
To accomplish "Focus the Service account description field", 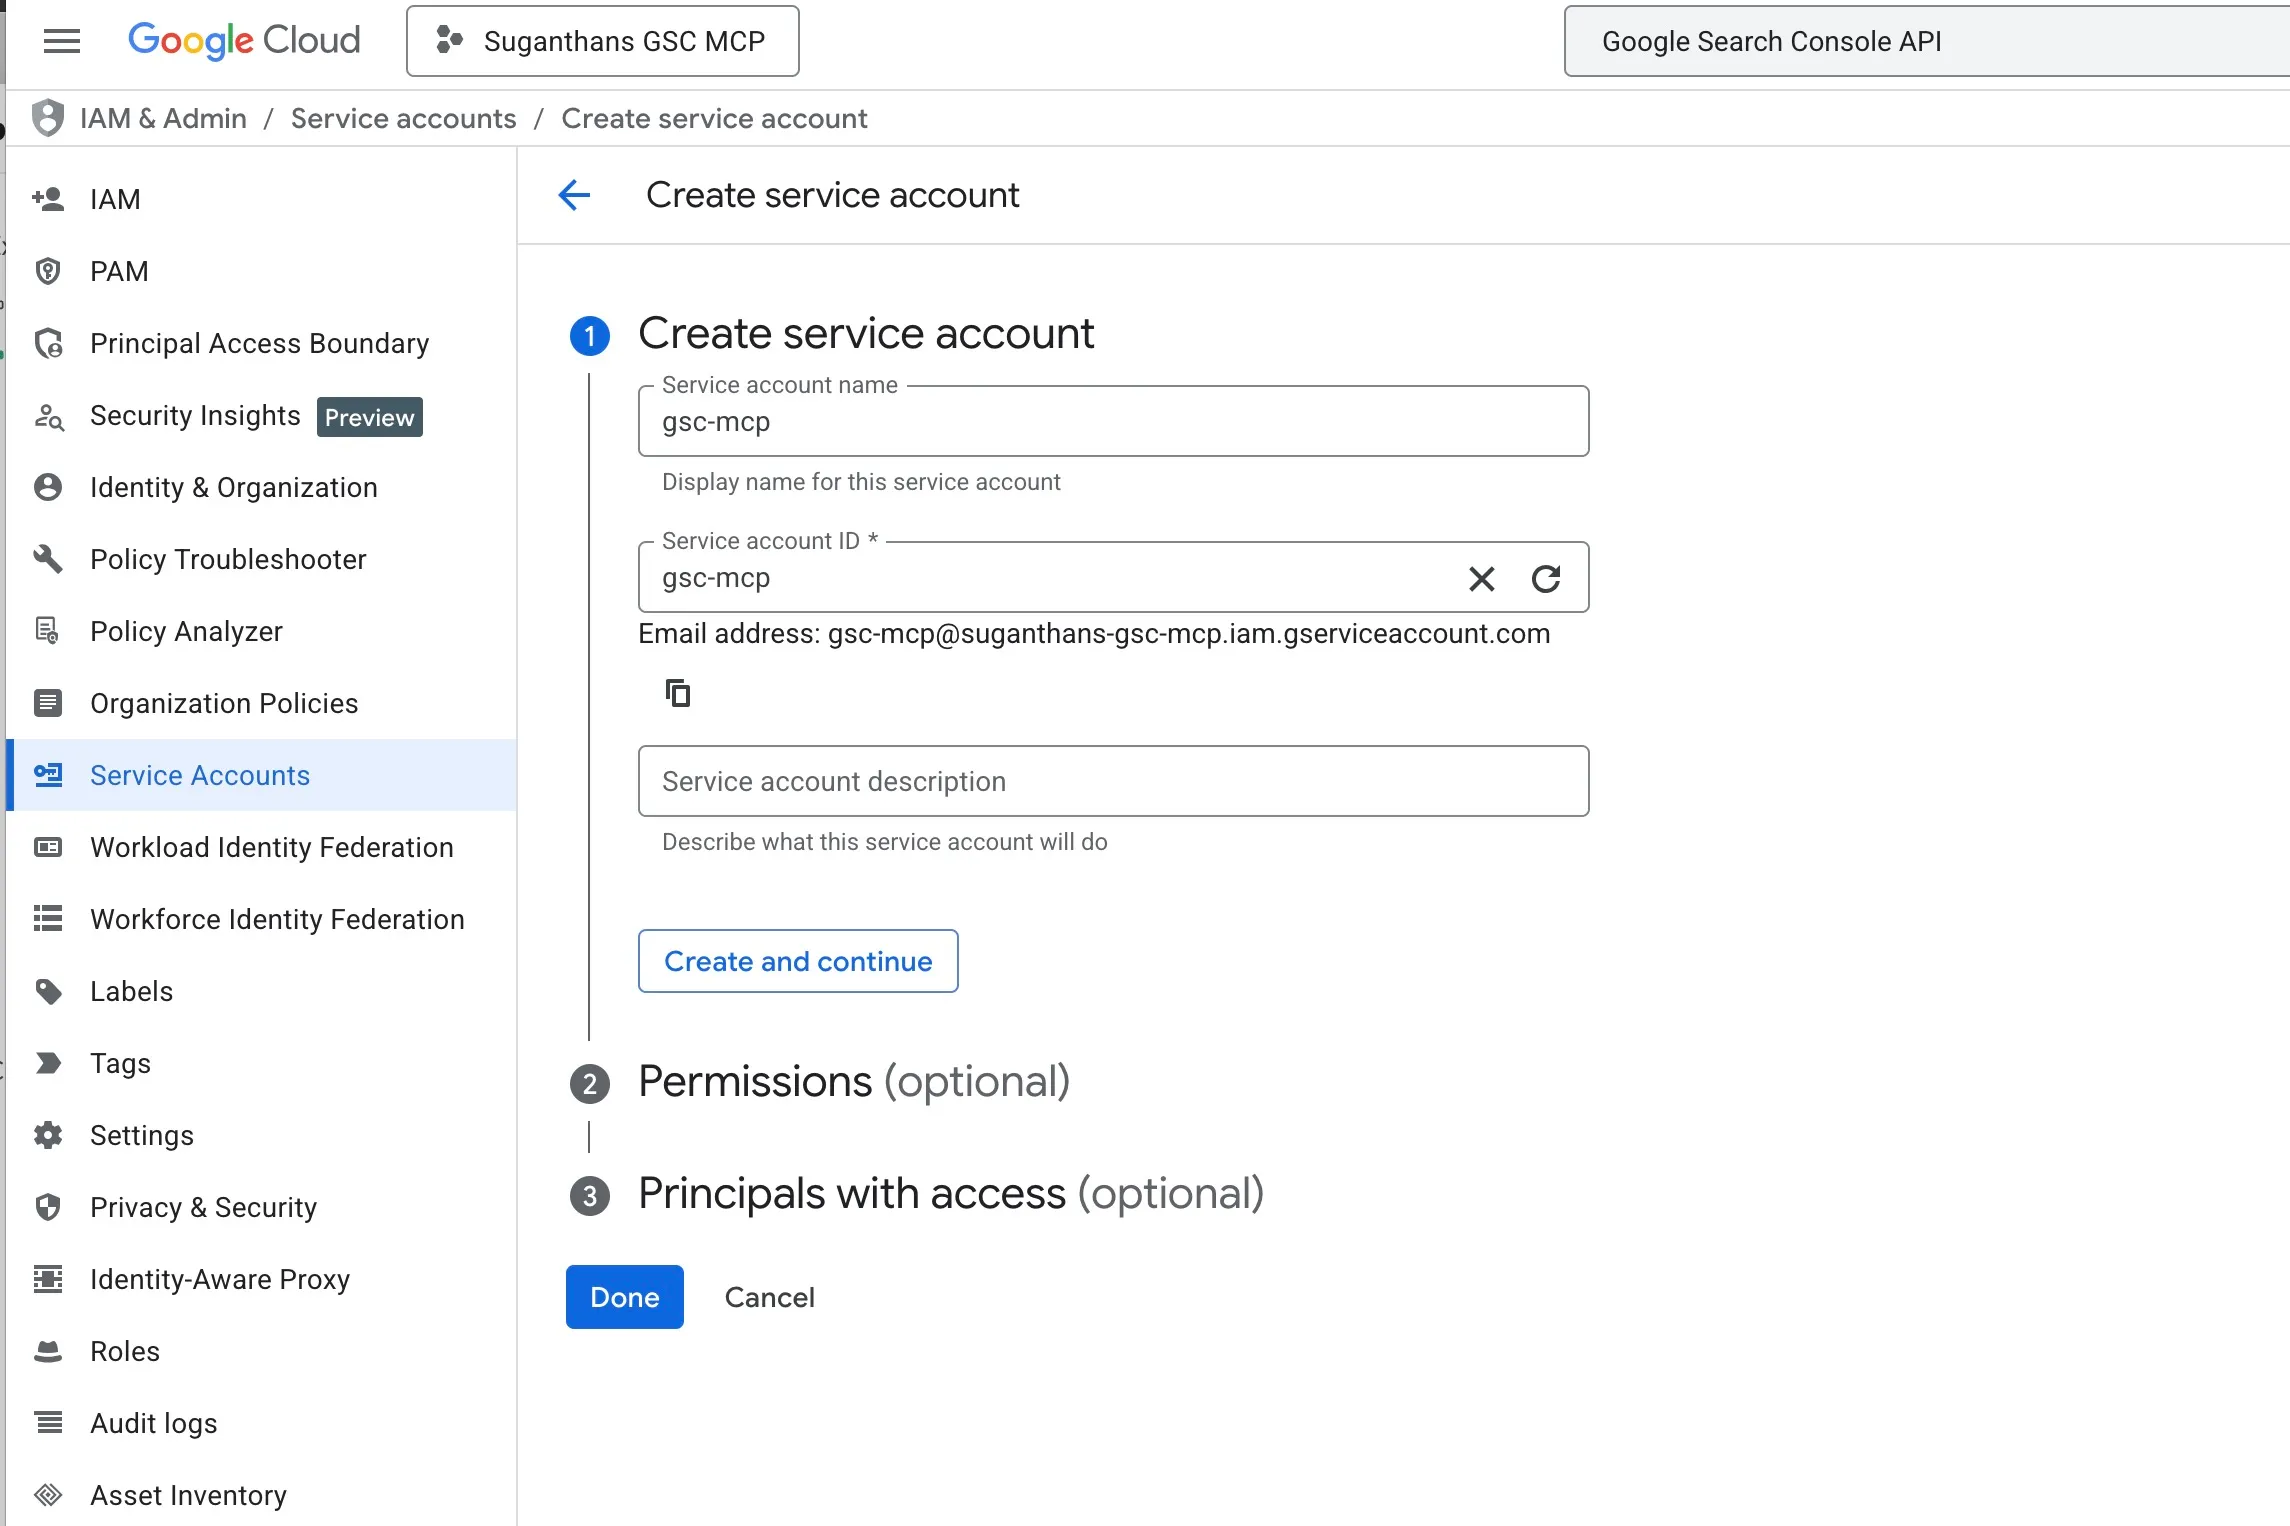I will pyautogui.click(x=1113, y=781).
